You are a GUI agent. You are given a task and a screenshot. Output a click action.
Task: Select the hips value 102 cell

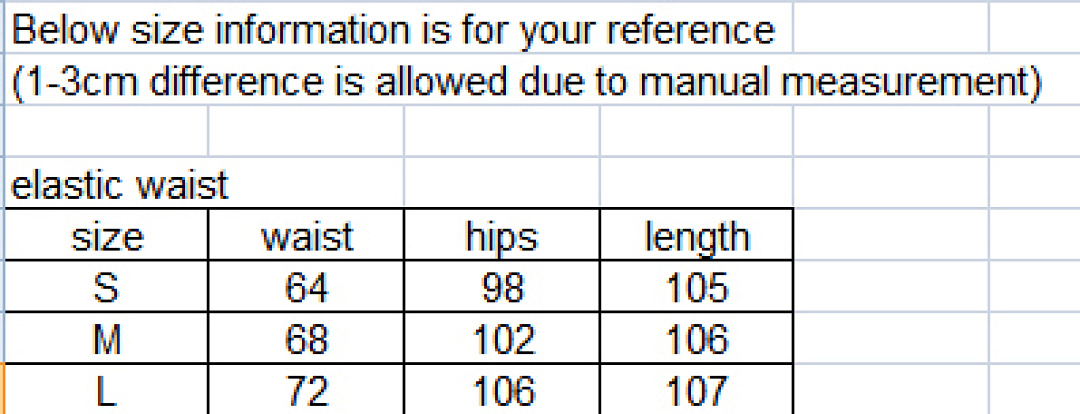click(501, 338)
